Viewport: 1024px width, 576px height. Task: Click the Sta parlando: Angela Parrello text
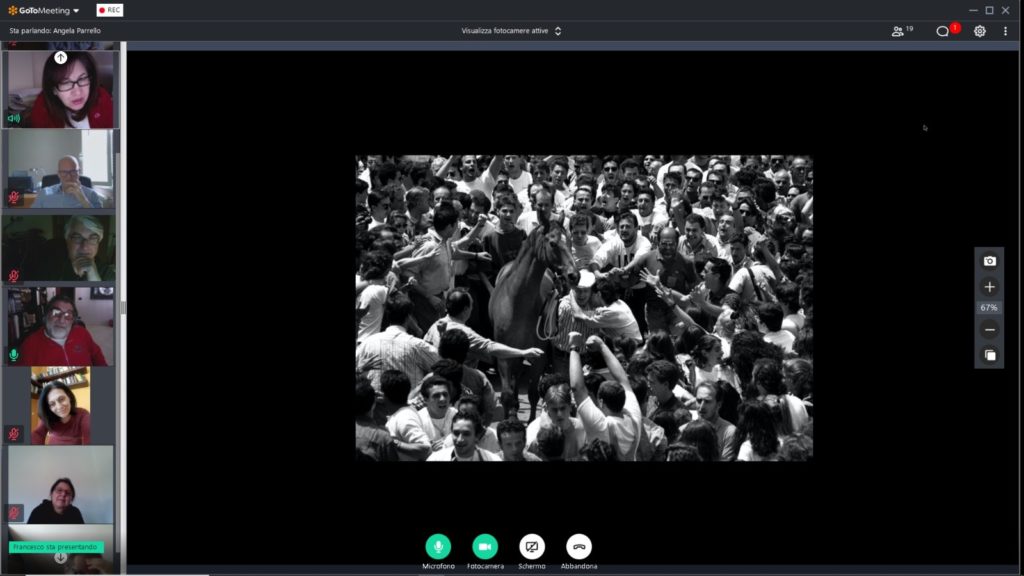pyautogui.click(x=55, y=31)
